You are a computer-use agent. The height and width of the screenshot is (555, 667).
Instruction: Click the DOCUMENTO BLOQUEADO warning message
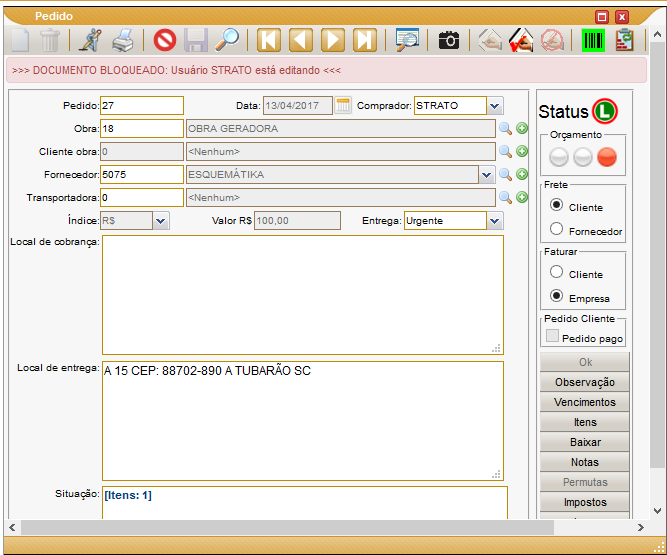click(x=176, y=70)
